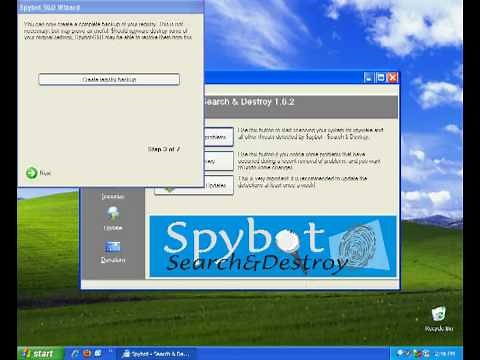This screenshot has width=480, height=360.
Task: Click the Create registry backup button
Action: click(x=109, y=79)
